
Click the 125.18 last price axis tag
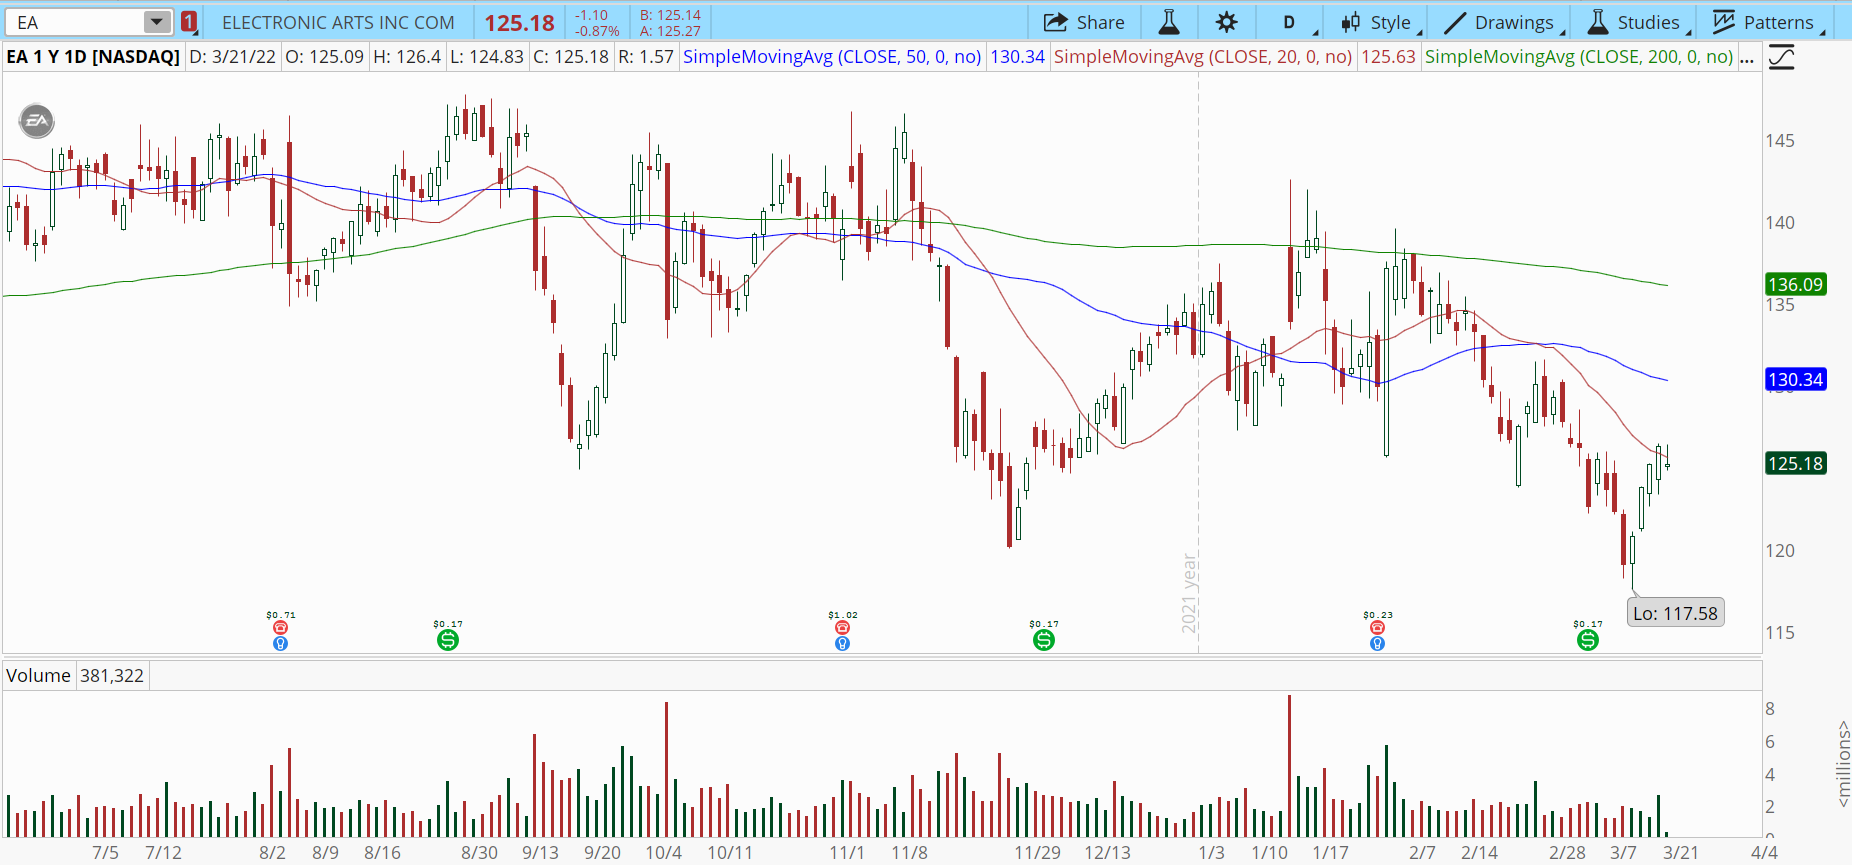(1796, 463)
